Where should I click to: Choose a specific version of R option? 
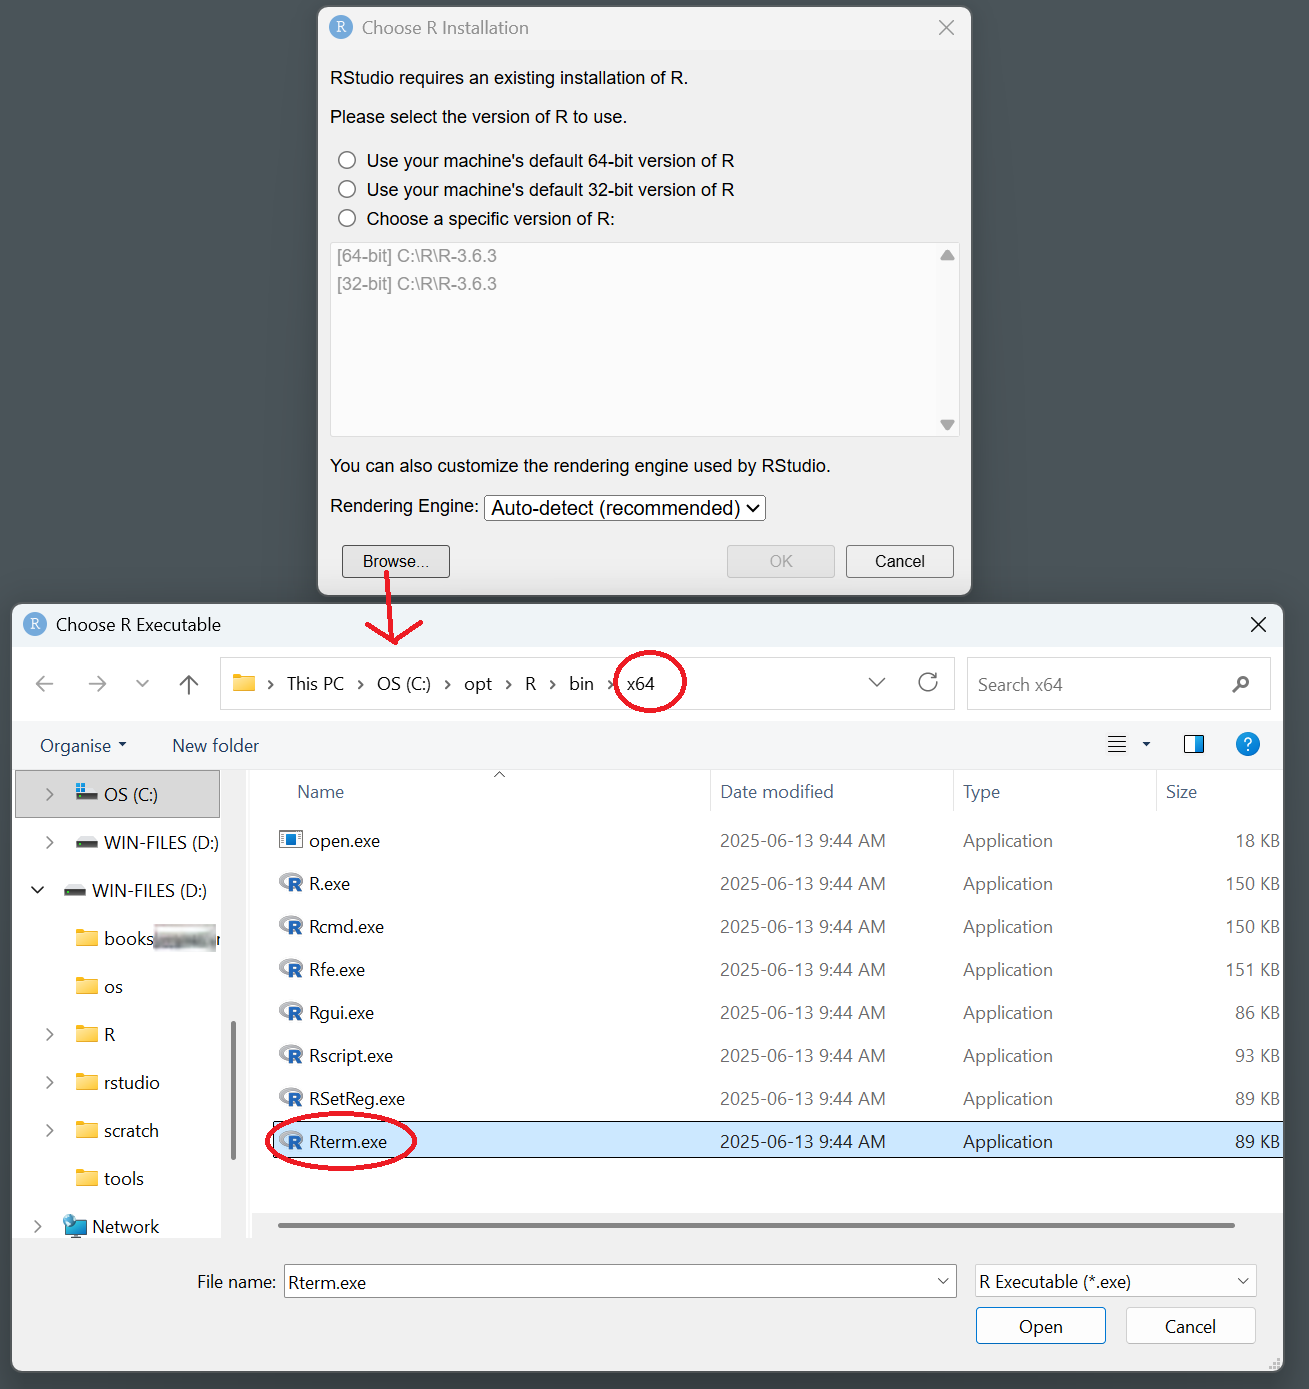click(x=347, y=218)
